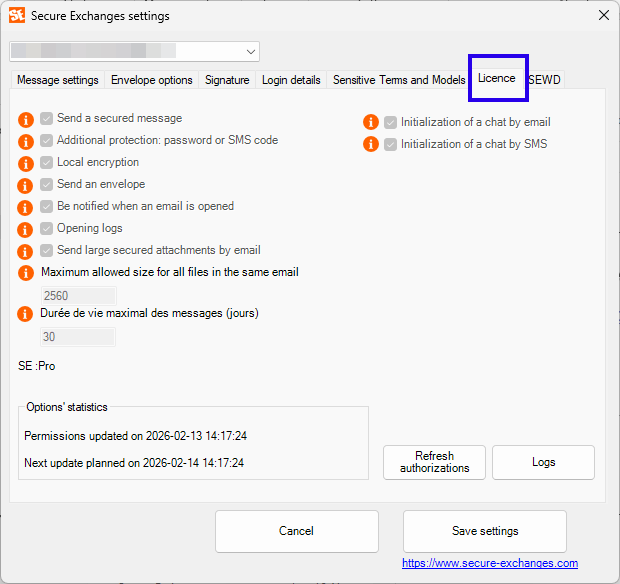The height and width of the screenshot is (584, 620).
Task: Click Next update planned on 2026-02-14 text
Action: coord(134,463)
